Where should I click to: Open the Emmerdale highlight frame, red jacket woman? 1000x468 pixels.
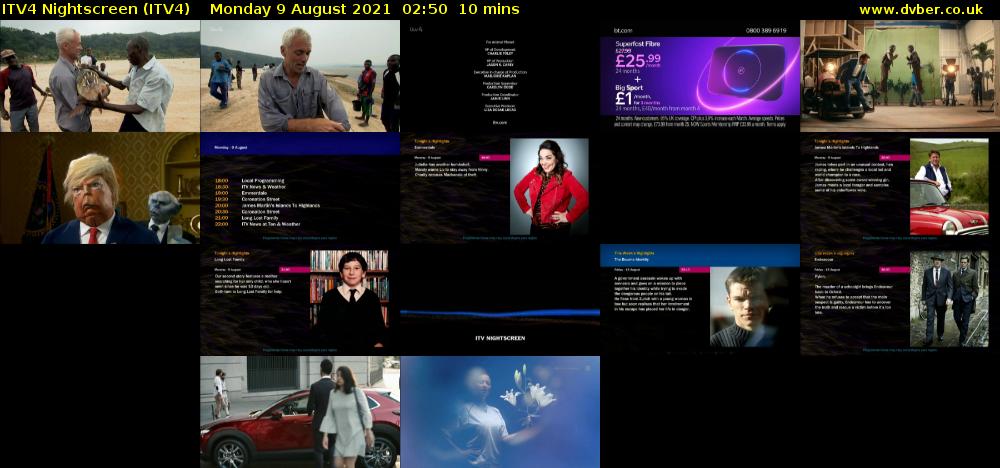500,188
